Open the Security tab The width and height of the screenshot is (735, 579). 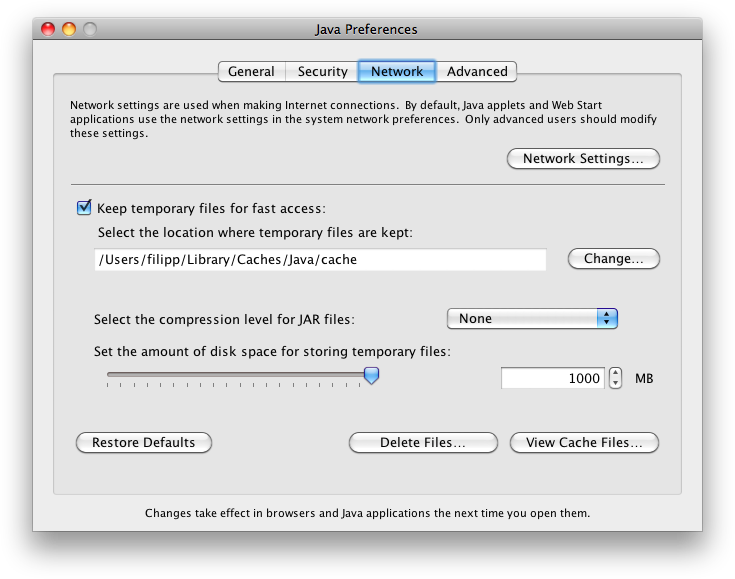point(322,71)
